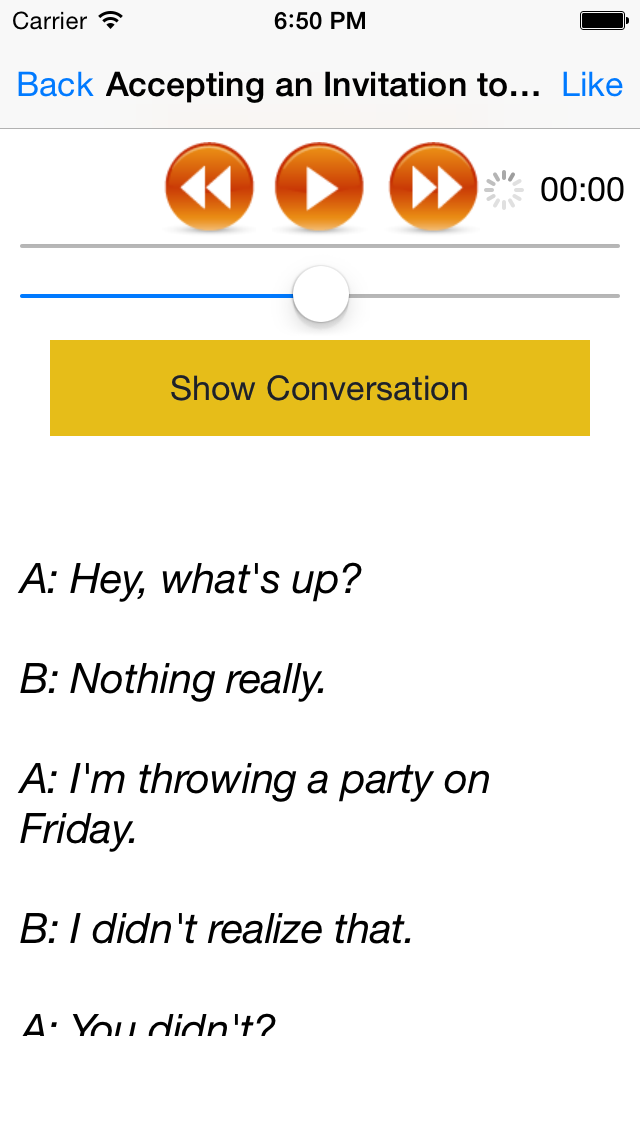
Task: Select the line "B: Nothing really."
Action: pyautogui.click(x=173, y=680)
